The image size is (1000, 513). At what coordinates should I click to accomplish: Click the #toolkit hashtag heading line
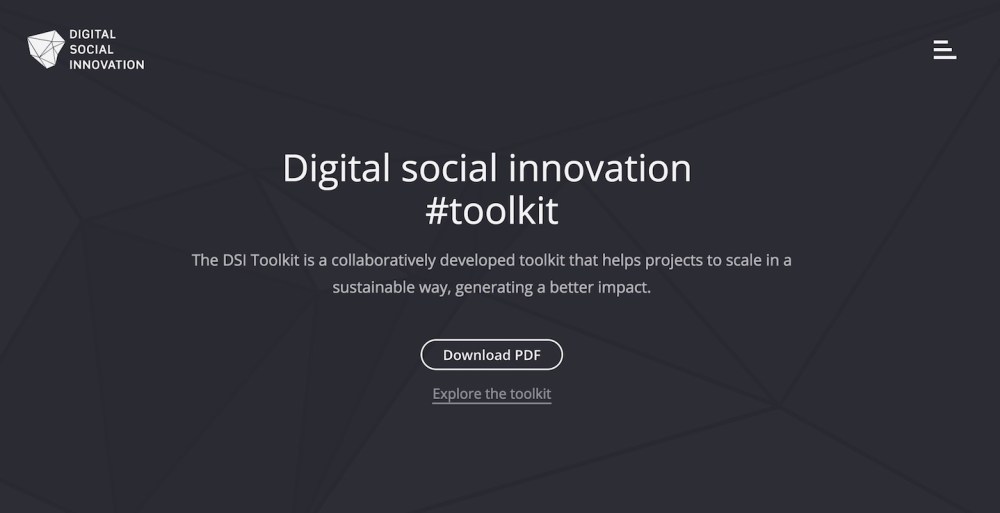491,212
